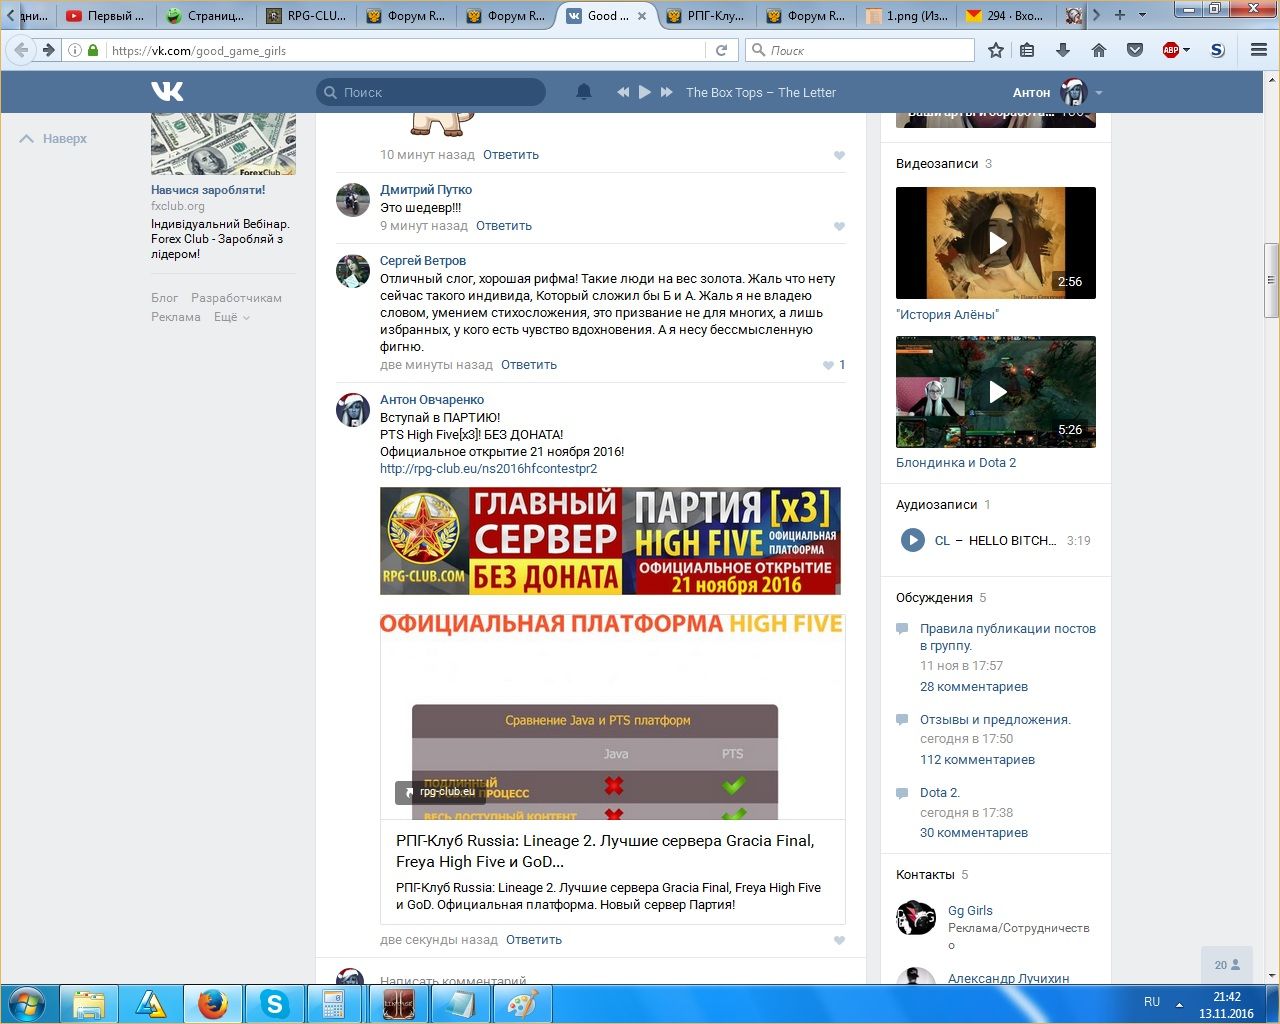
Task: Open Paint from the taskbar
Action: click(x=521, y=1004)
